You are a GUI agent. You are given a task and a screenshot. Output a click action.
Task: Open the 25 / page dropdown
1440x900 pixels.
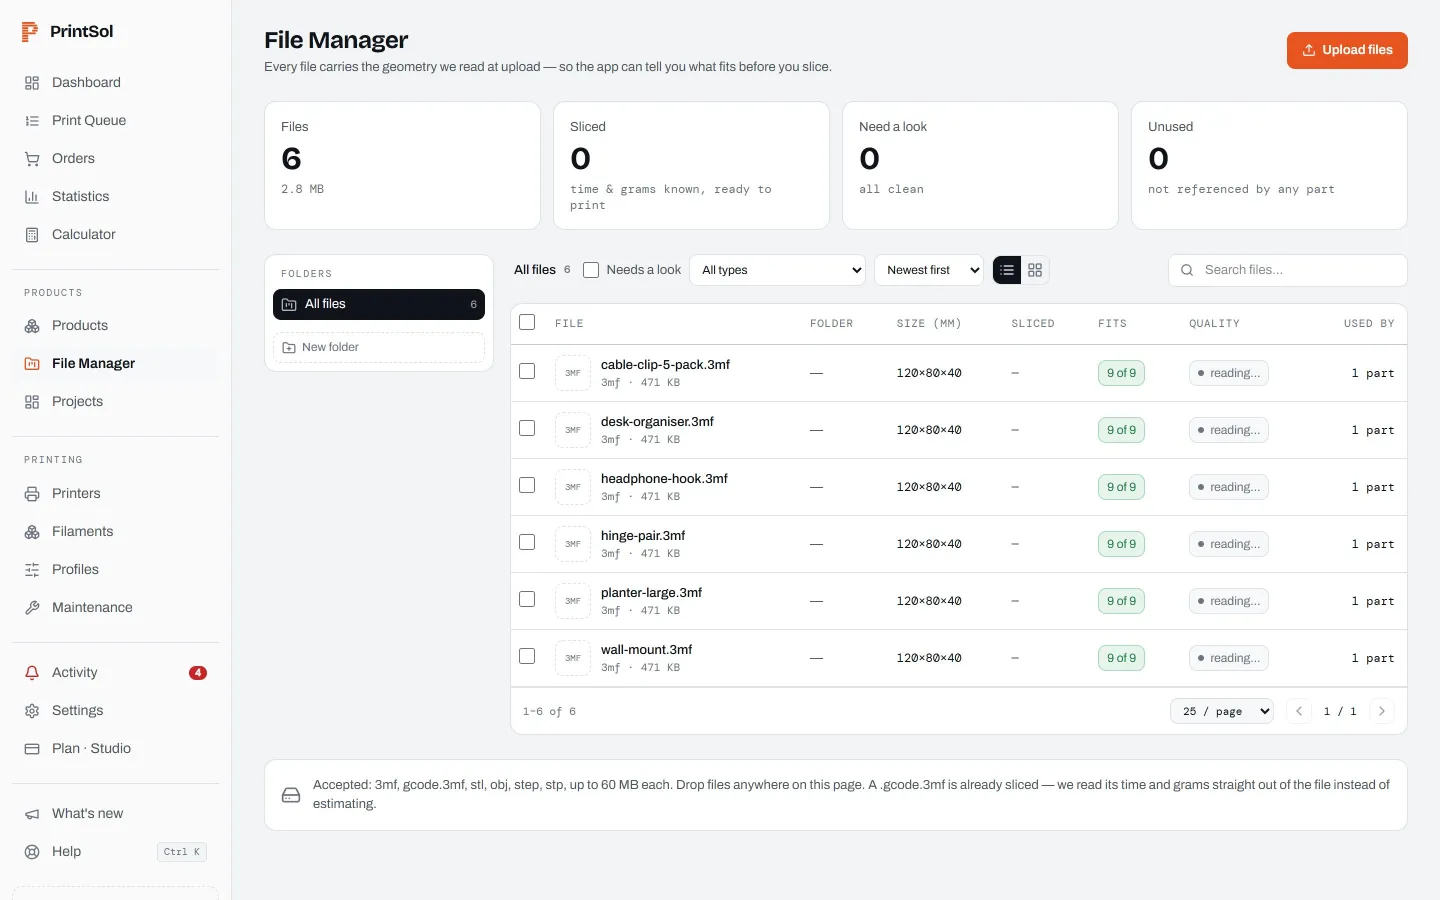[x=1222, y=711]
